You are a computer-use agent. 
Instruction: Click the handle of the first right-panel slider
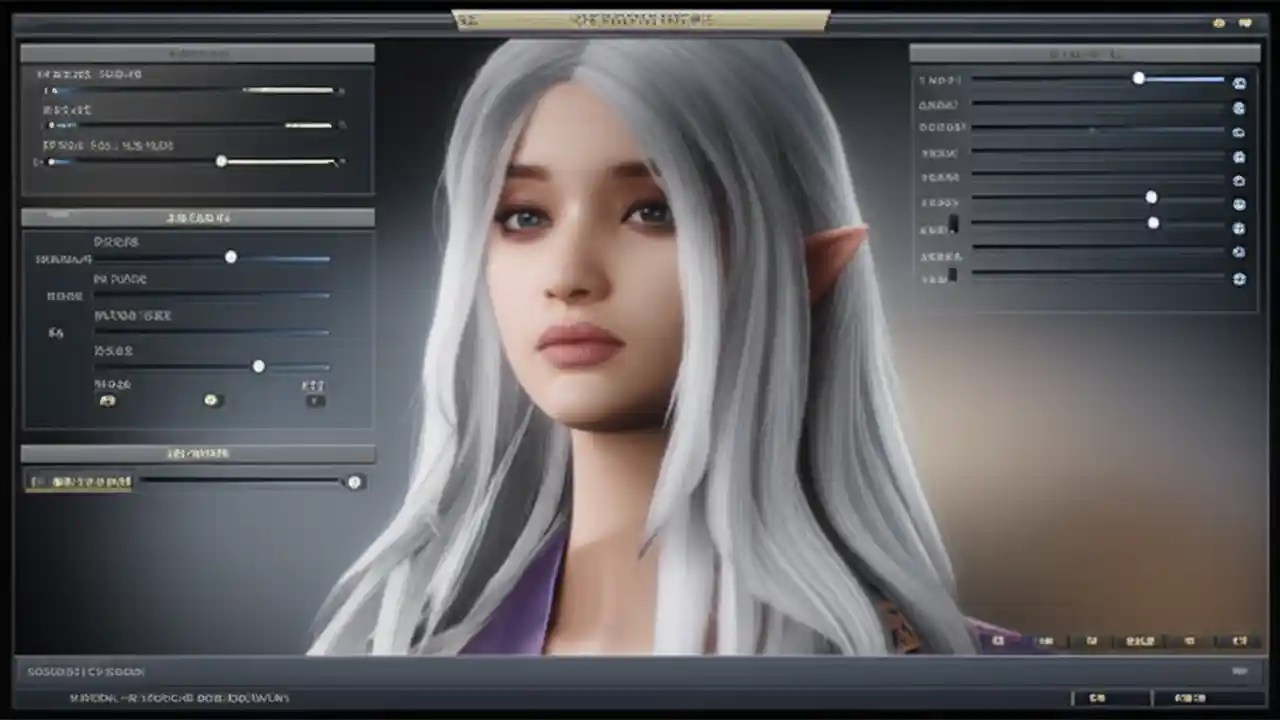[1139, 79]
